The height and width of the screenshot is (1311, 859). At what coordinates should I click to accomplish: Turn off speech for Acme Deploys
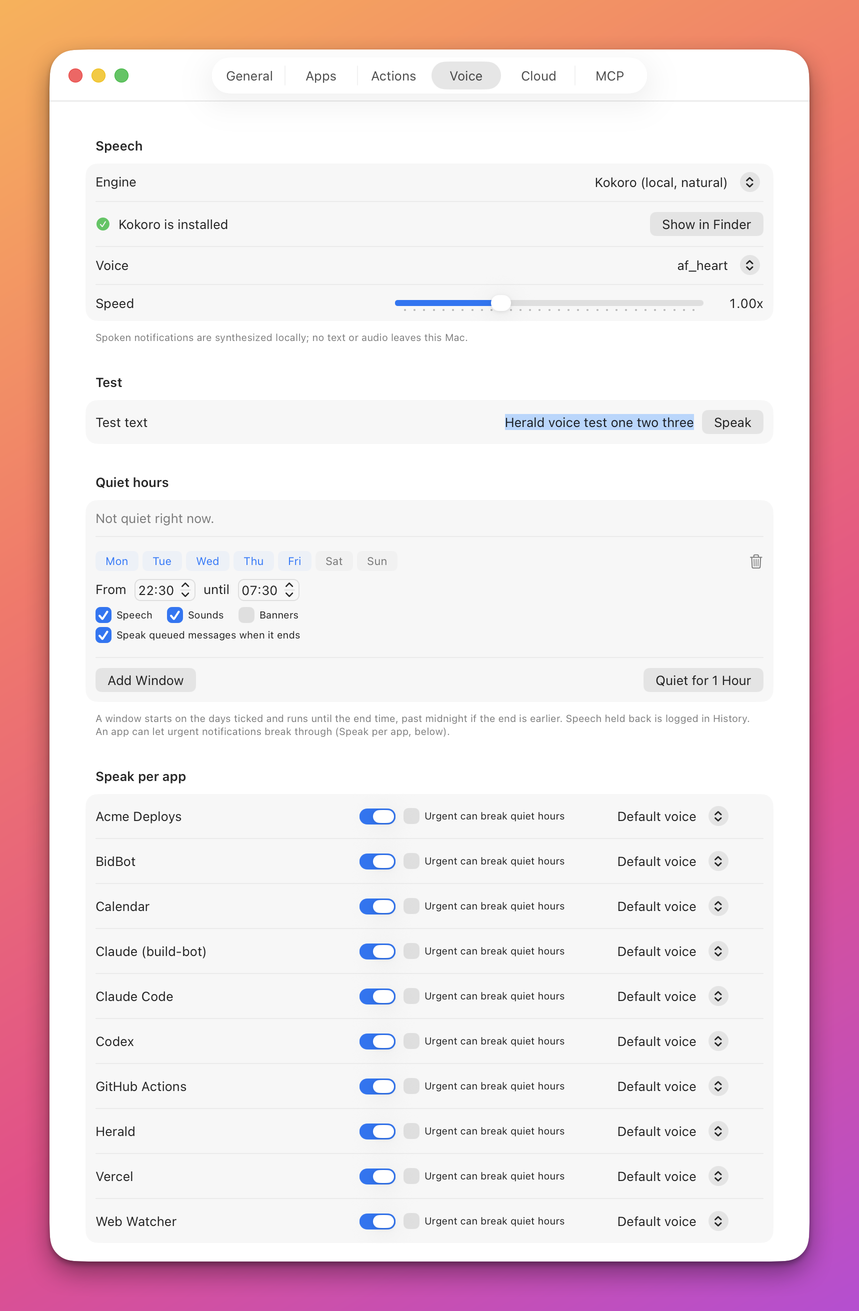[378, 816]
